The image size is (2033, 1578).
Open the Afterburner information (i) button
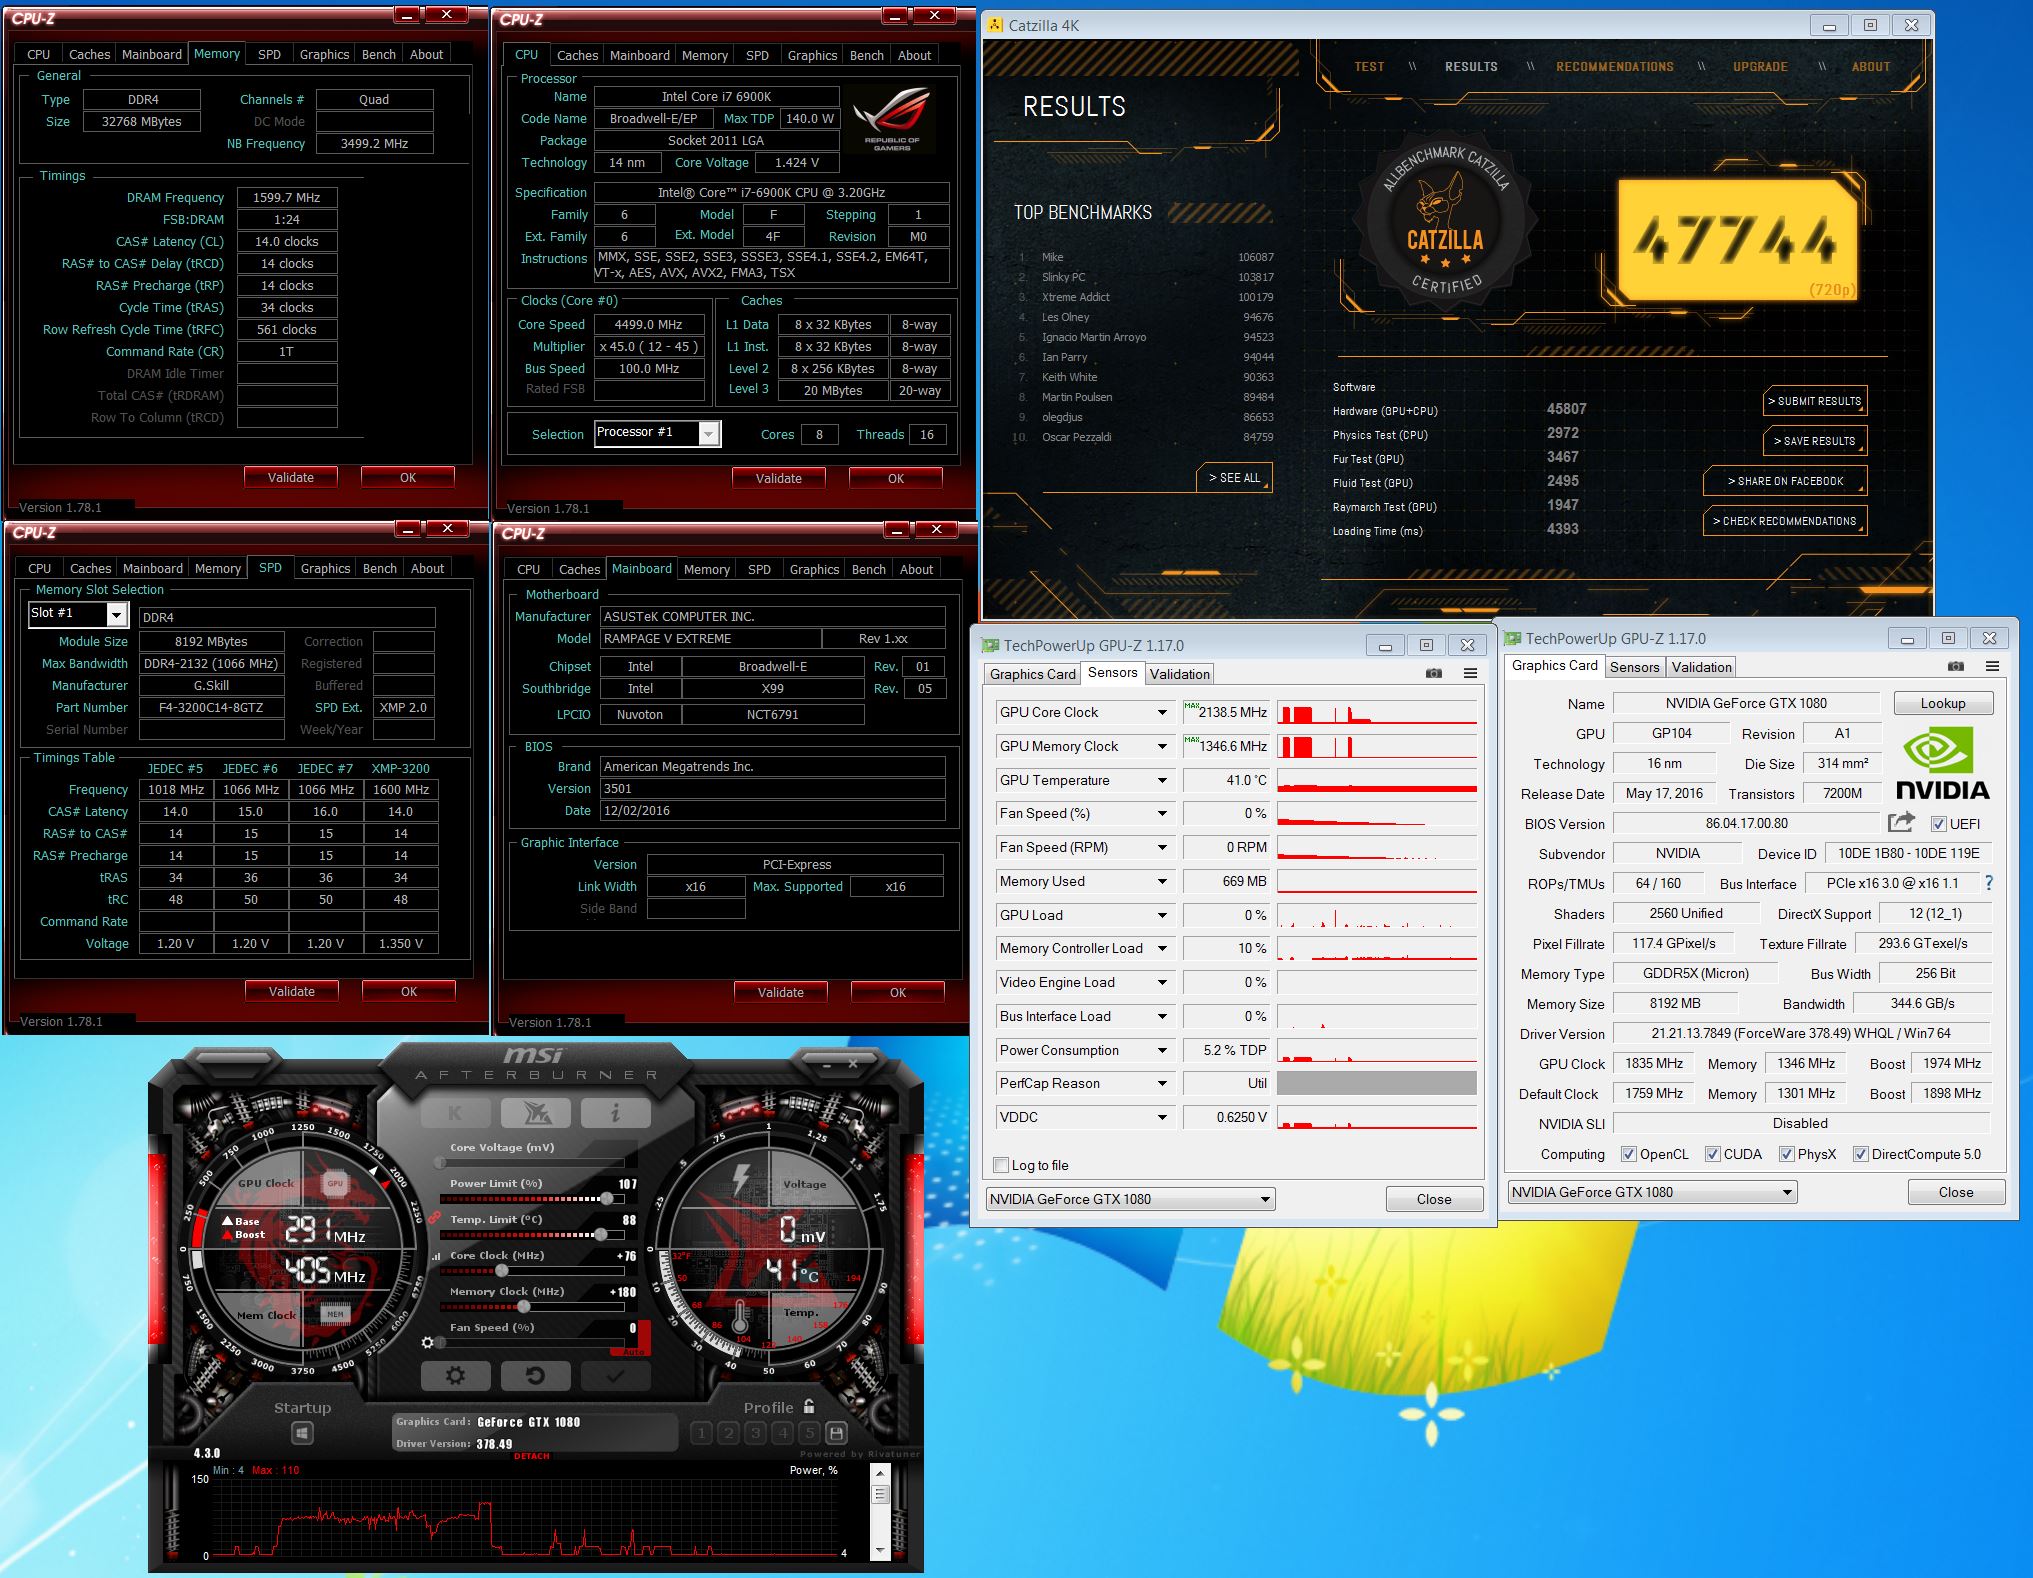tap(615, 1112)
